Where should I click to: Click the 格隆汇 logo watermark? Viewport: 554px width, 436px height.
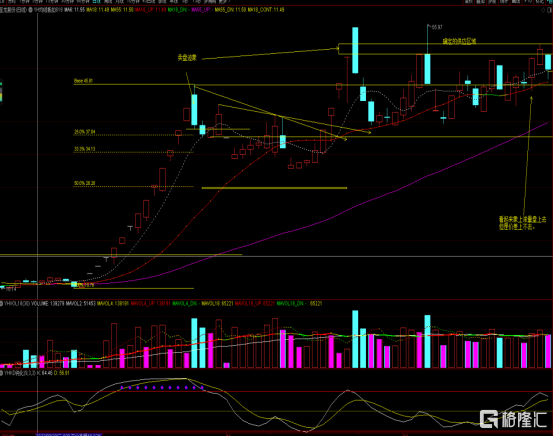click(513, 419)
